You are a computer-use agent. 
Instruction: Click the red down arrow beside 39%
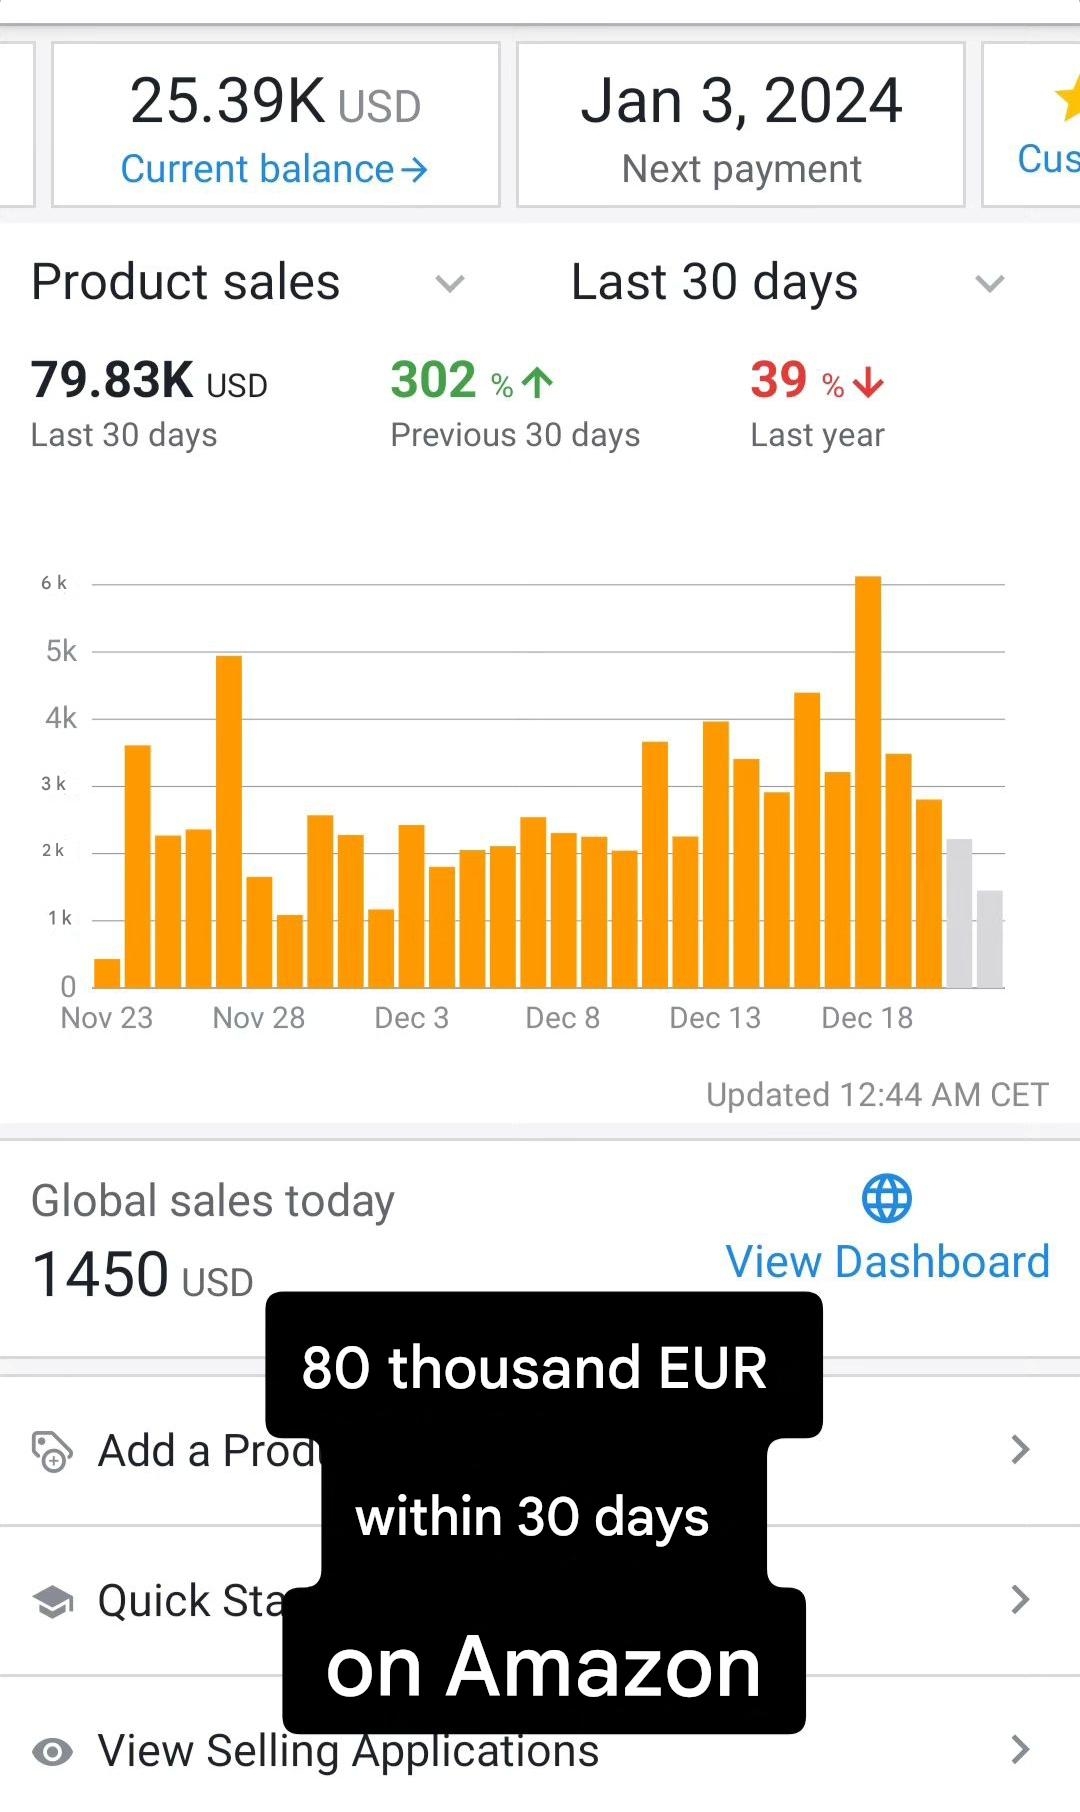(869, 382)
